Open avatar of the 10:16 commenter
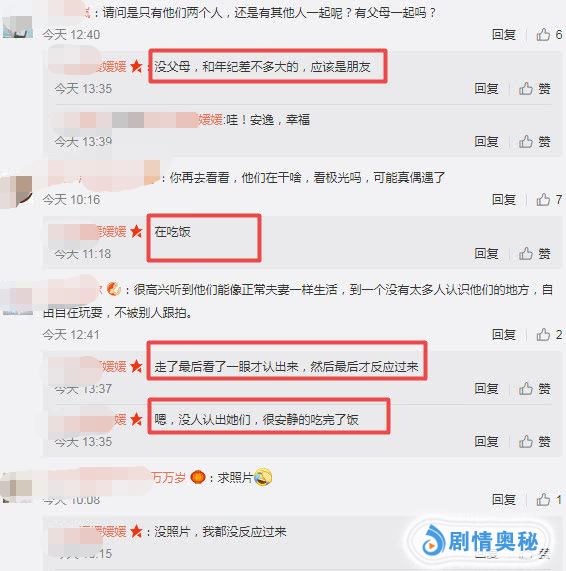 pos(17,191)
